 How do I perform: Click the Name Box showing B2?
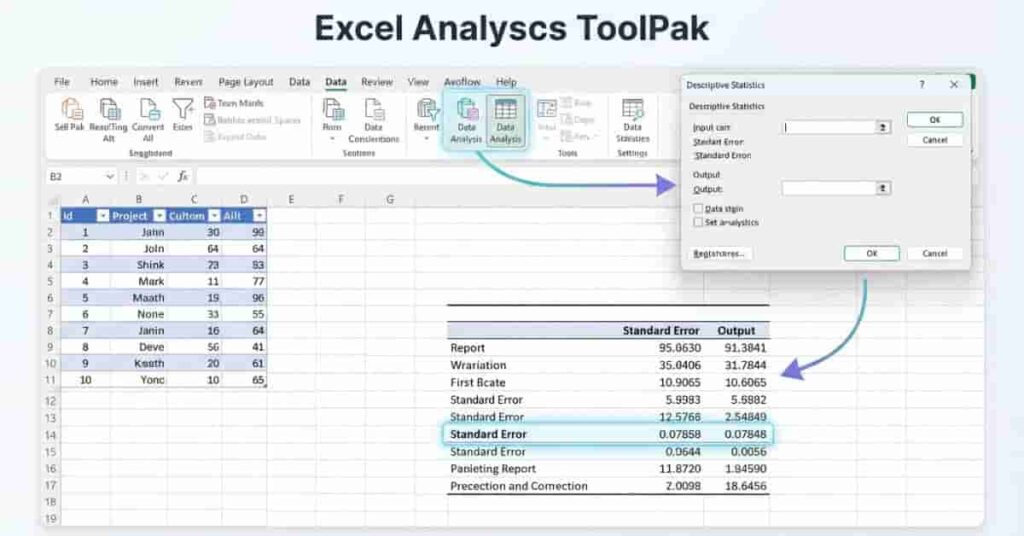coord(74,176)
